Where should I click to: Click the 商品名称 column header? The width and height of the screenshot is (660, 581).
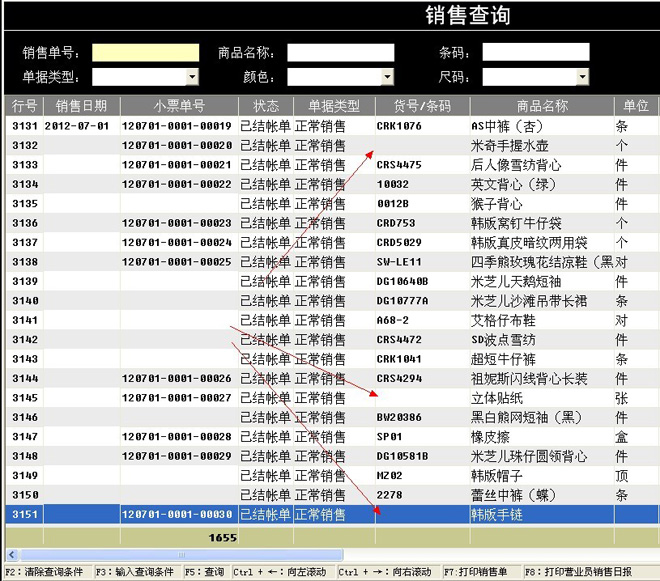[542, 106]
